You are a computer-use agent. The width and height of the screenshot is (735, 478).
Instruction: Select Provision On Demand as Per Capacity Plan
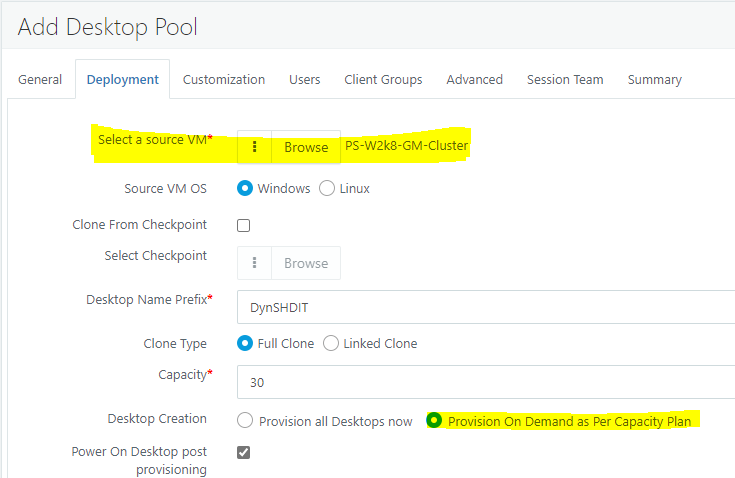pos(434,421)
